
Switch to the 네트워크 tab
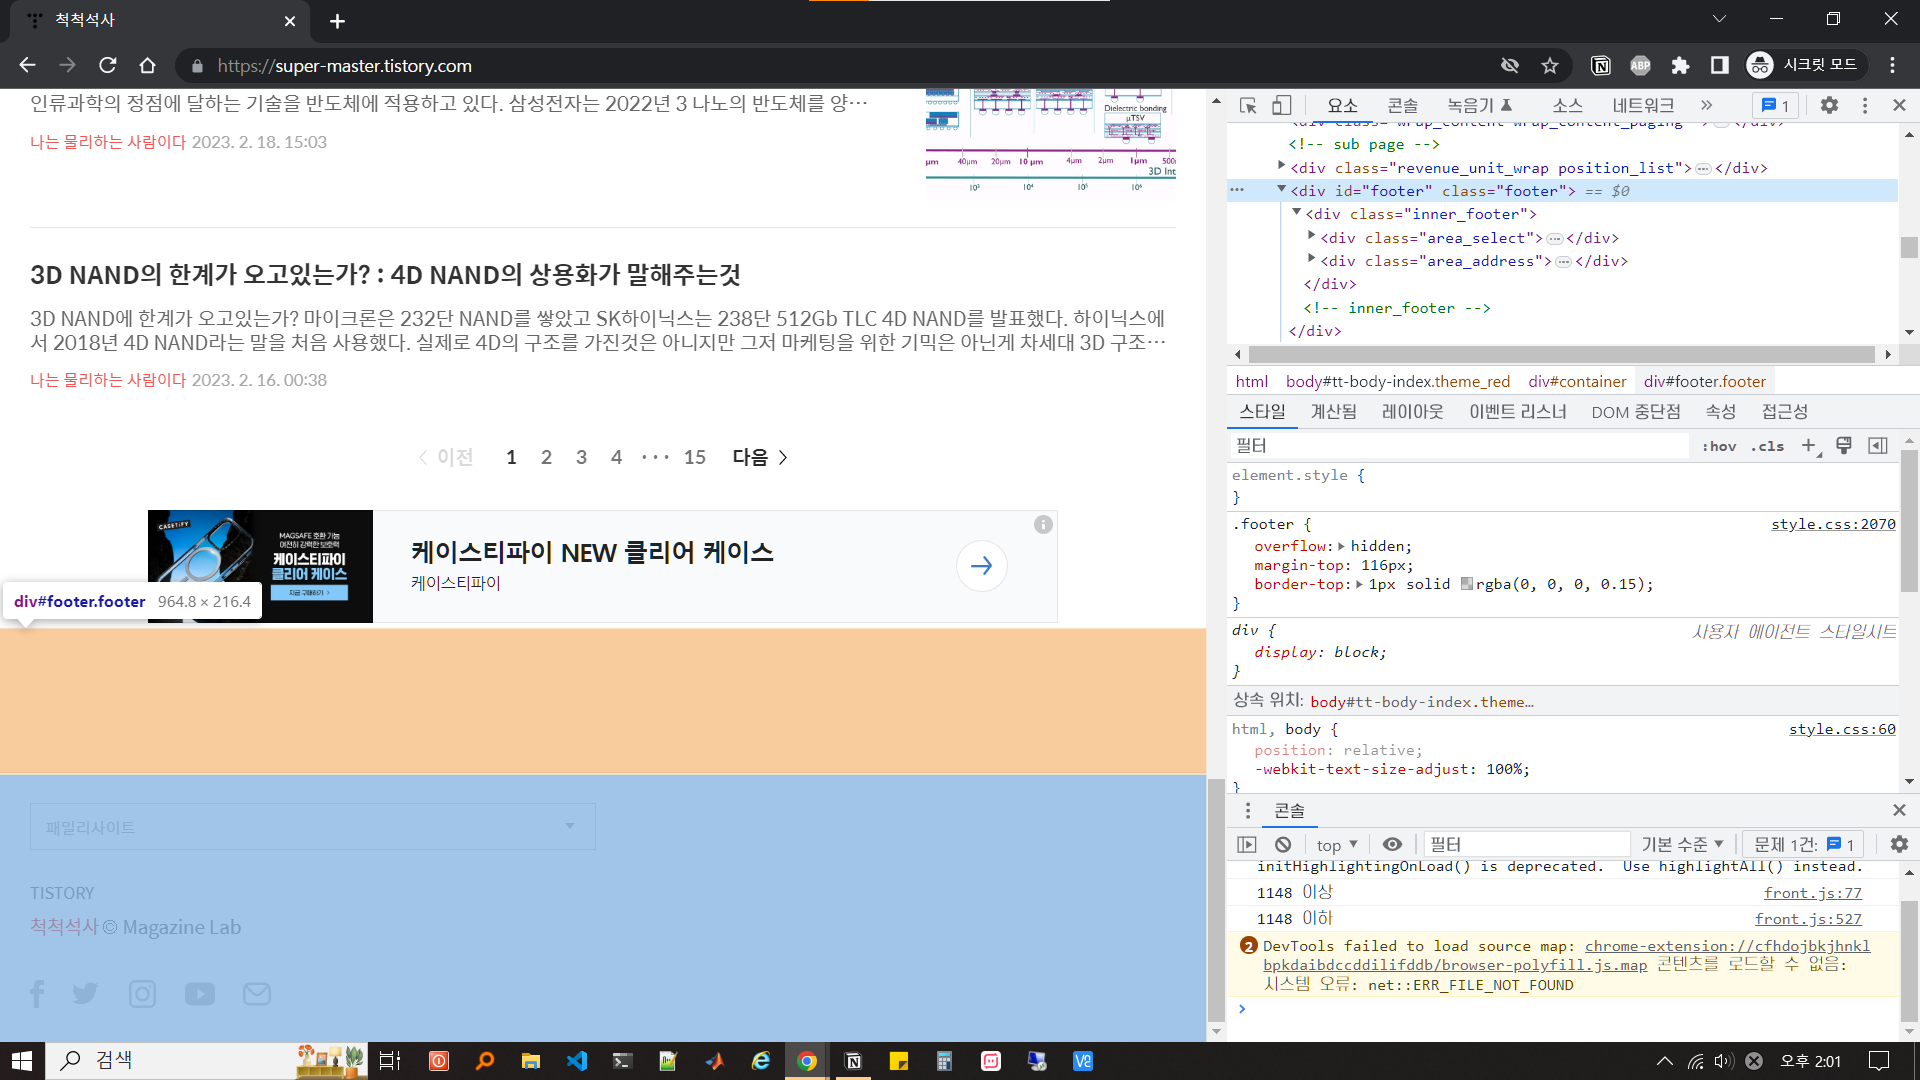tap(1642, 105)
